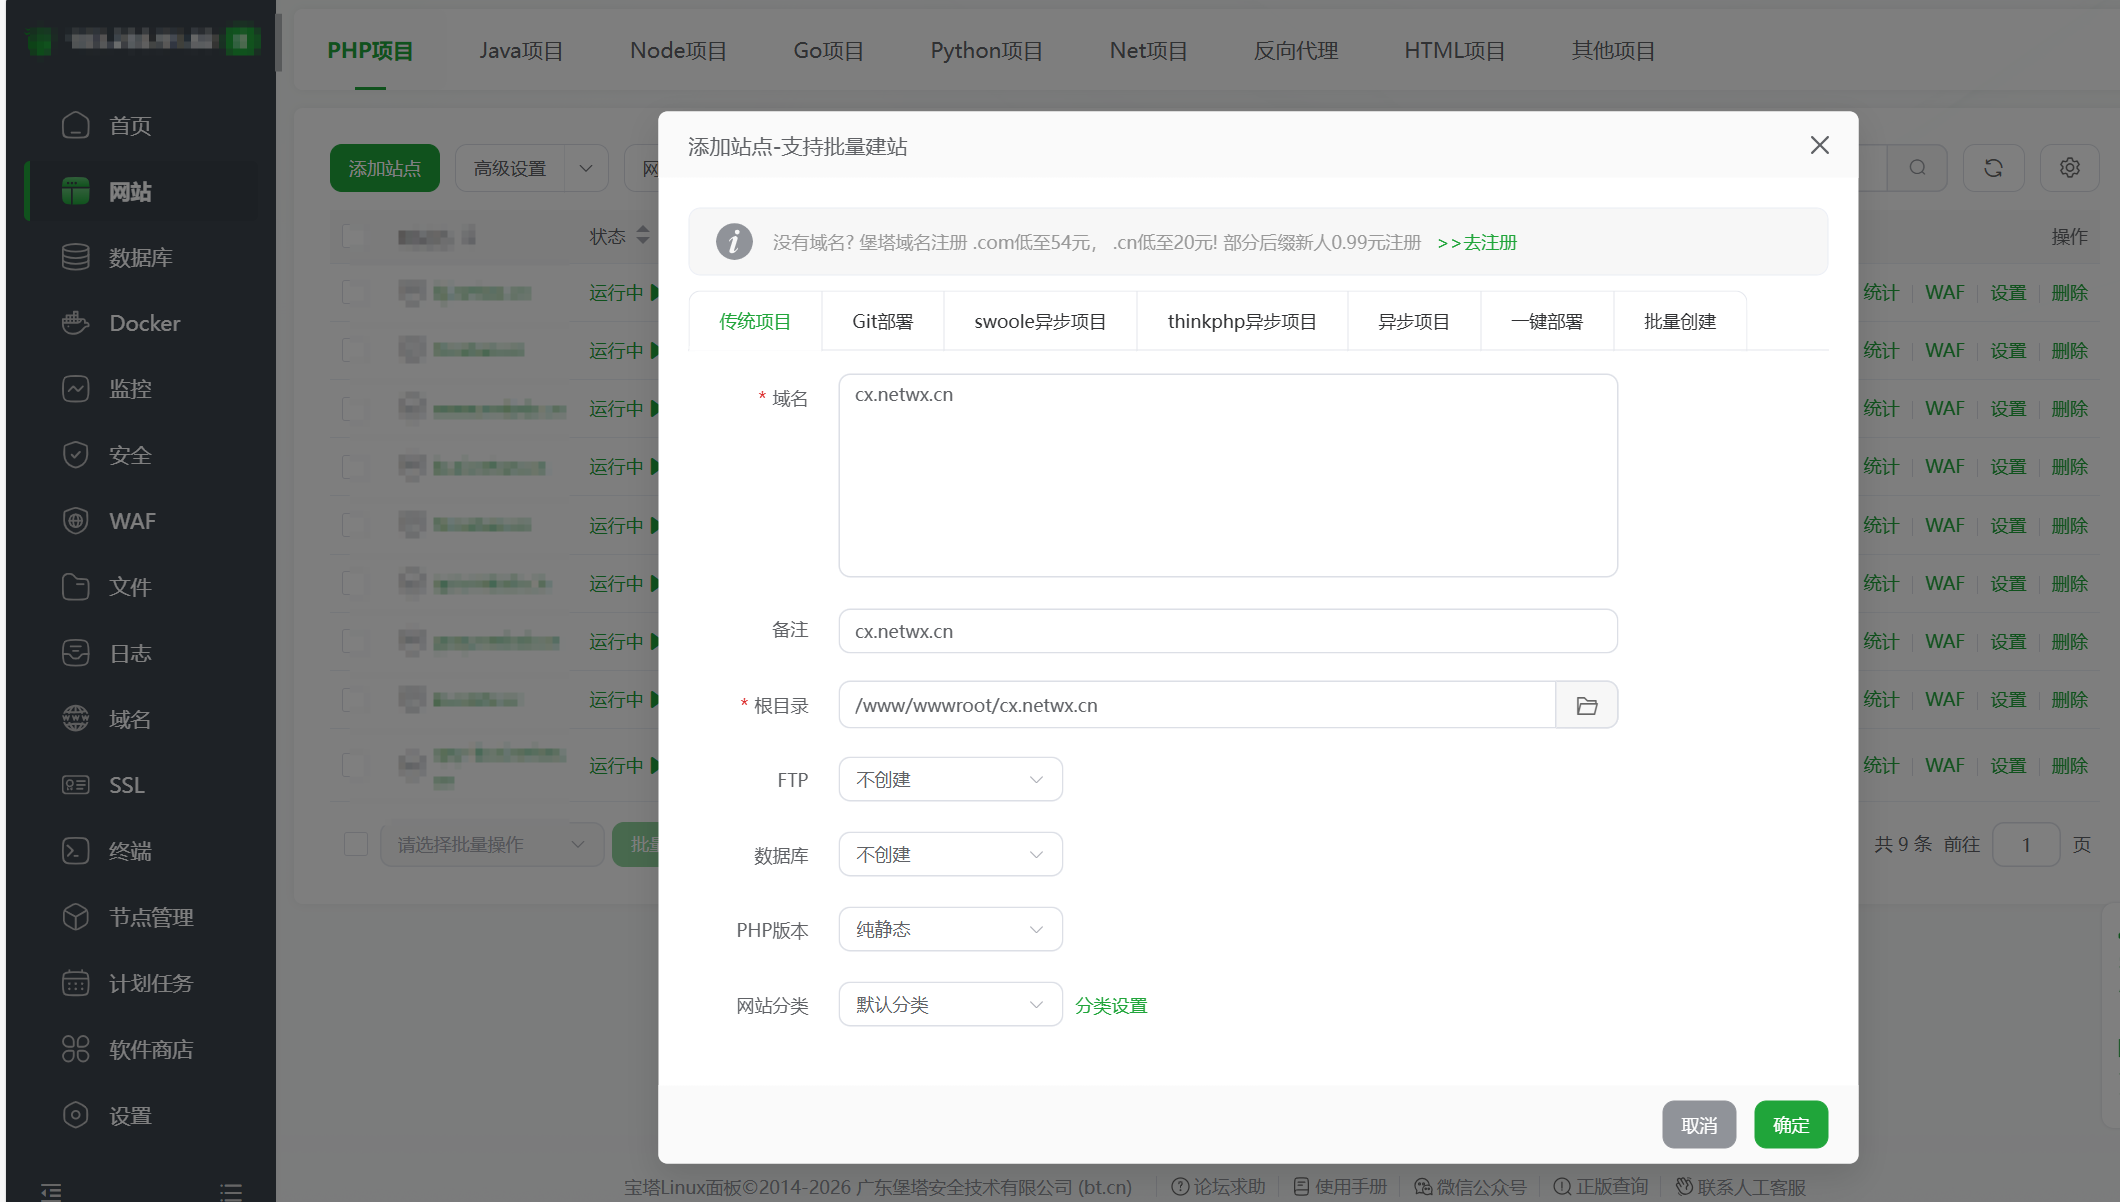The height and width of the screenshot is (1202, 2120).
Task: Switch to the Git部署 tab
Action: (x=882, y=321)
